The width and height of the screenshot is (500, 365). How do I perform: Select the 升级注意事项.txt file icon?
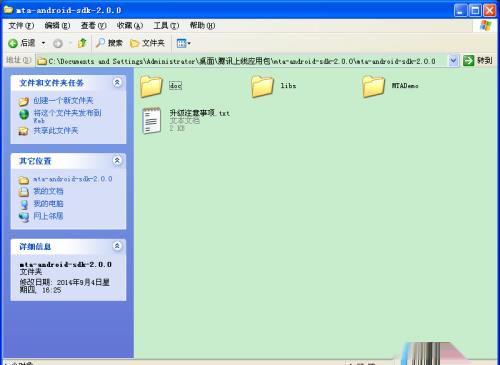click(152, 120)
